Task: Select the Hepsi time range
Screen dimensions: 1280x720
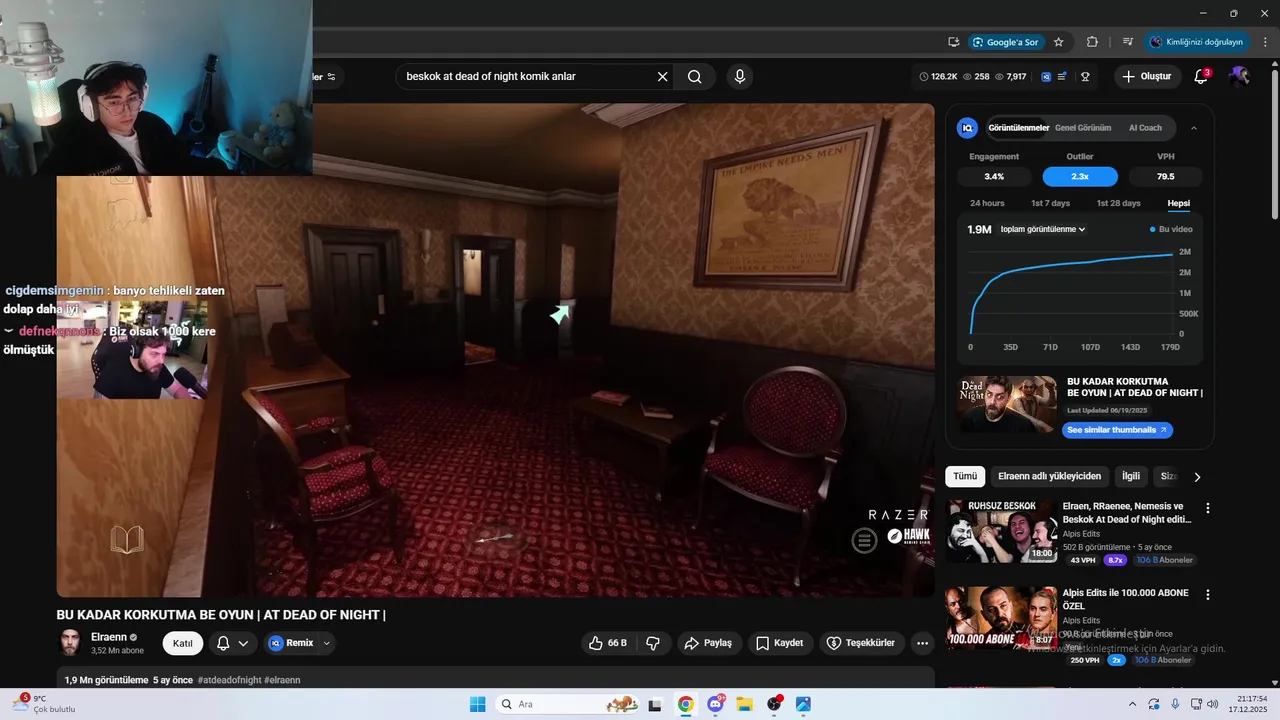Action: [x=1179, y=203]
